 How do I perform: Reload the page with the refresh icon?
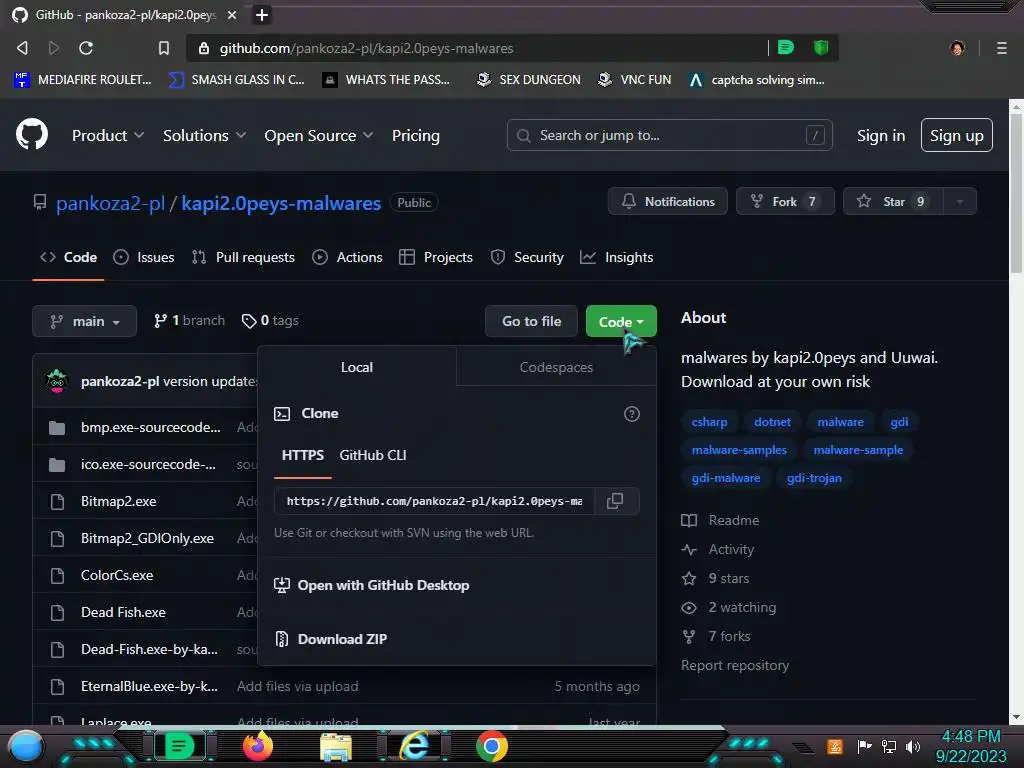86,48
